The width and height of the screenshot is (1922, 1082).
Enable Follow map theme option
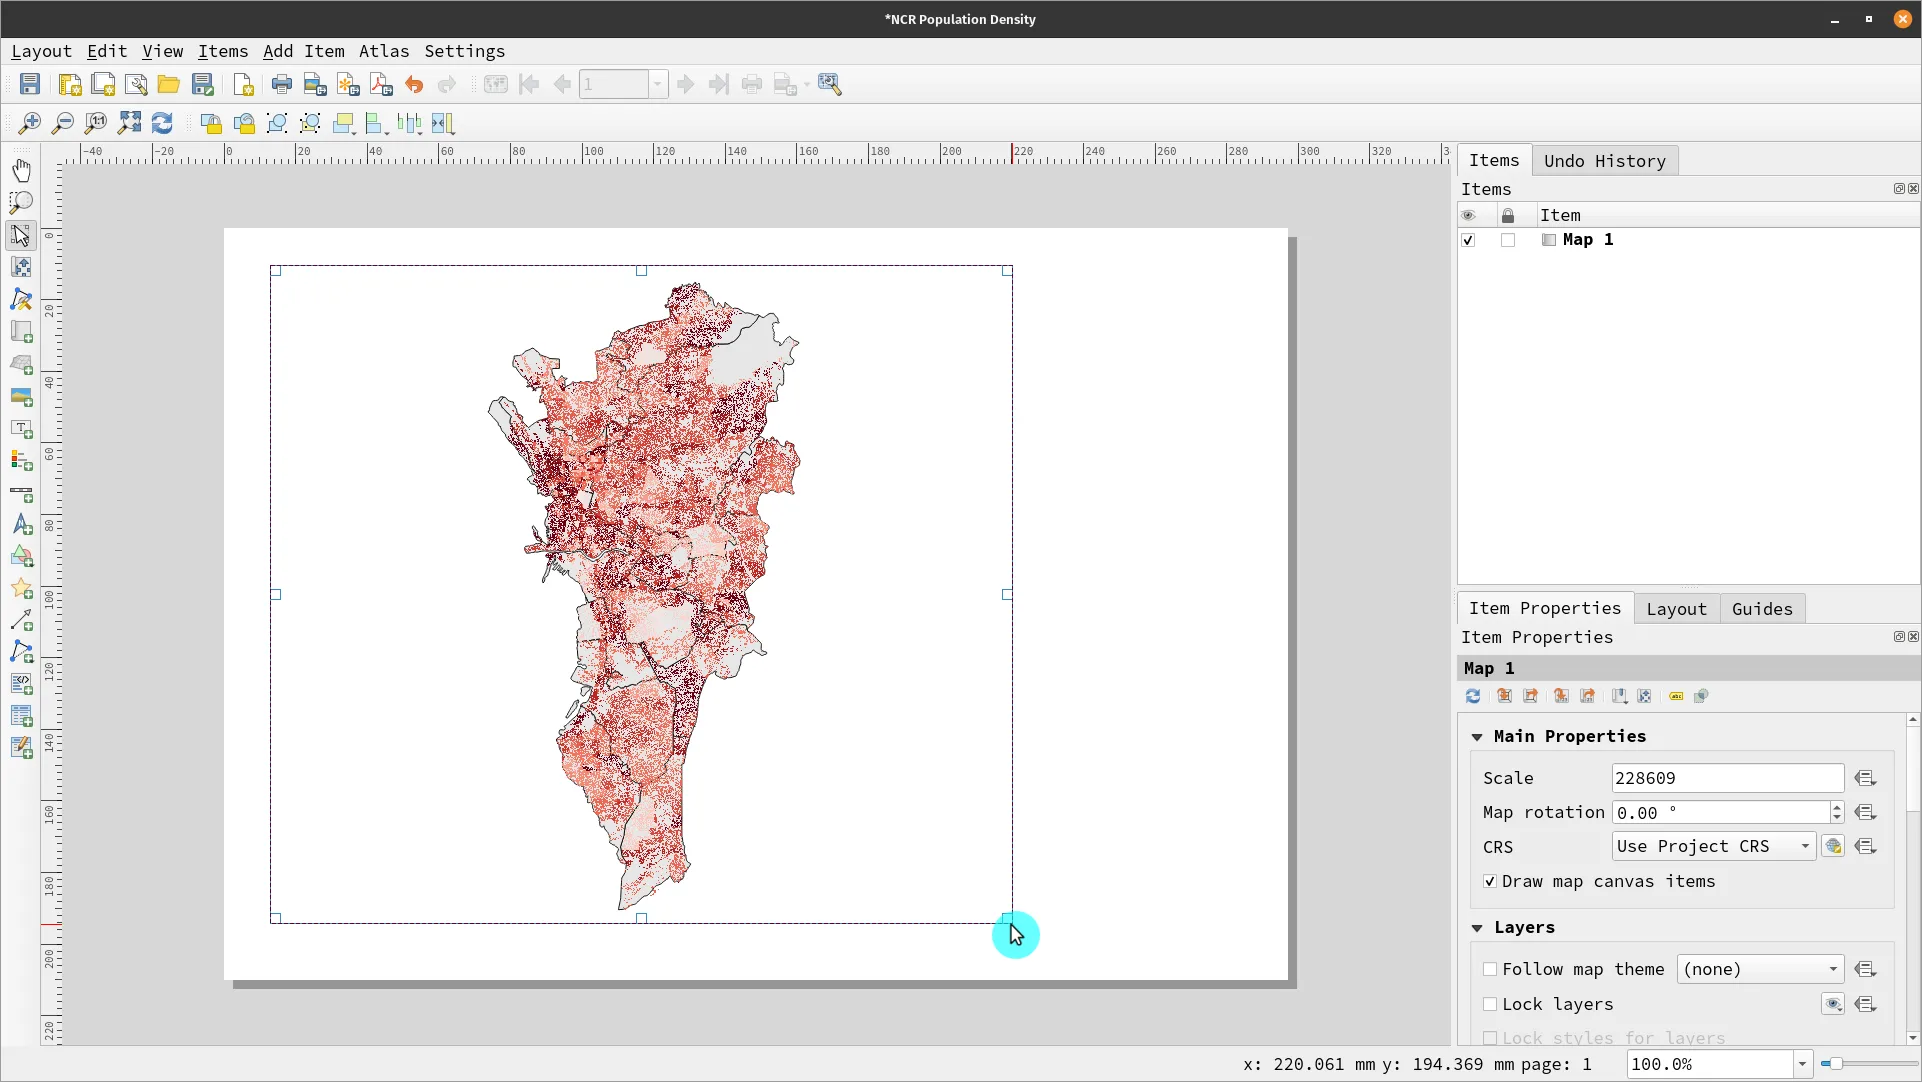click(x=1490, y=969)
